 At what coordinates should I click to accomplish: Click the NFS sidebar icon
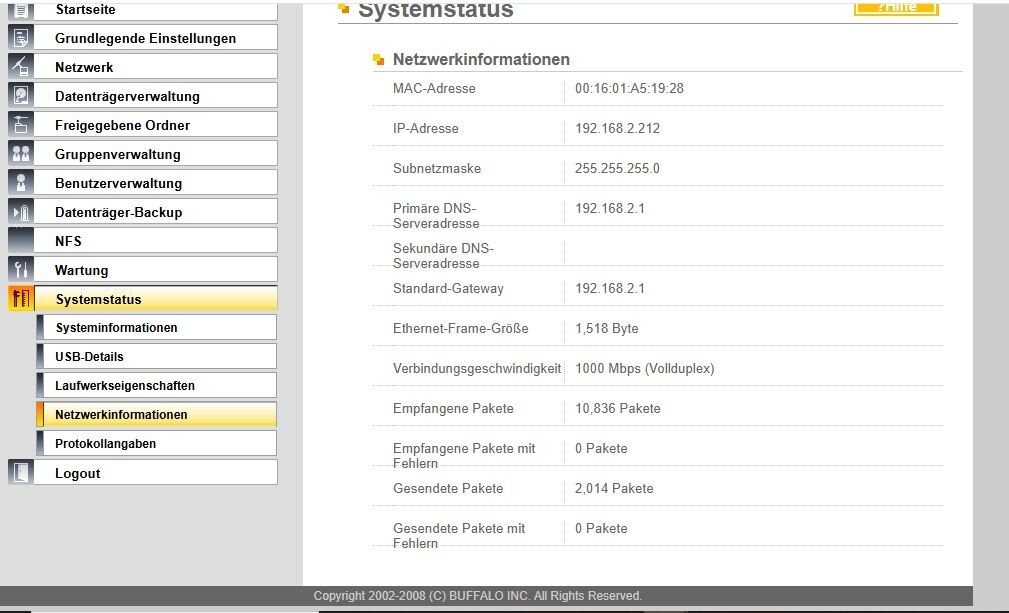pyautogui.click(x=21, y=241)
